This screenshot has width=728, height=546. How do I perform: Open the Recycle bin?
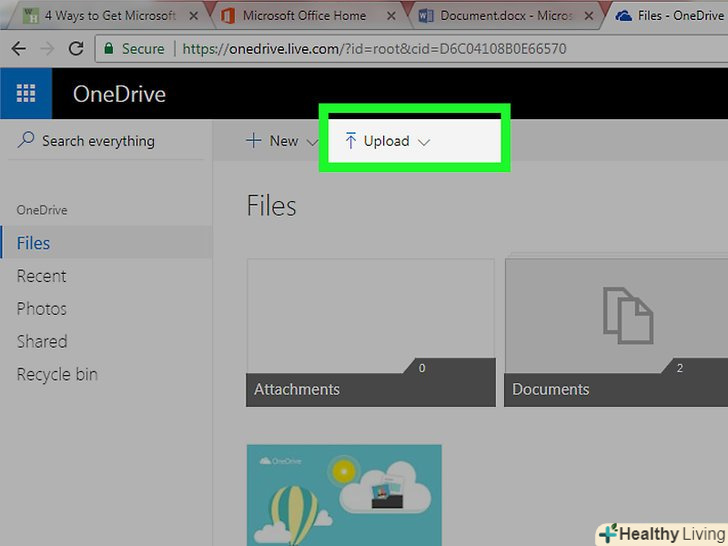[x=57, y=374]
